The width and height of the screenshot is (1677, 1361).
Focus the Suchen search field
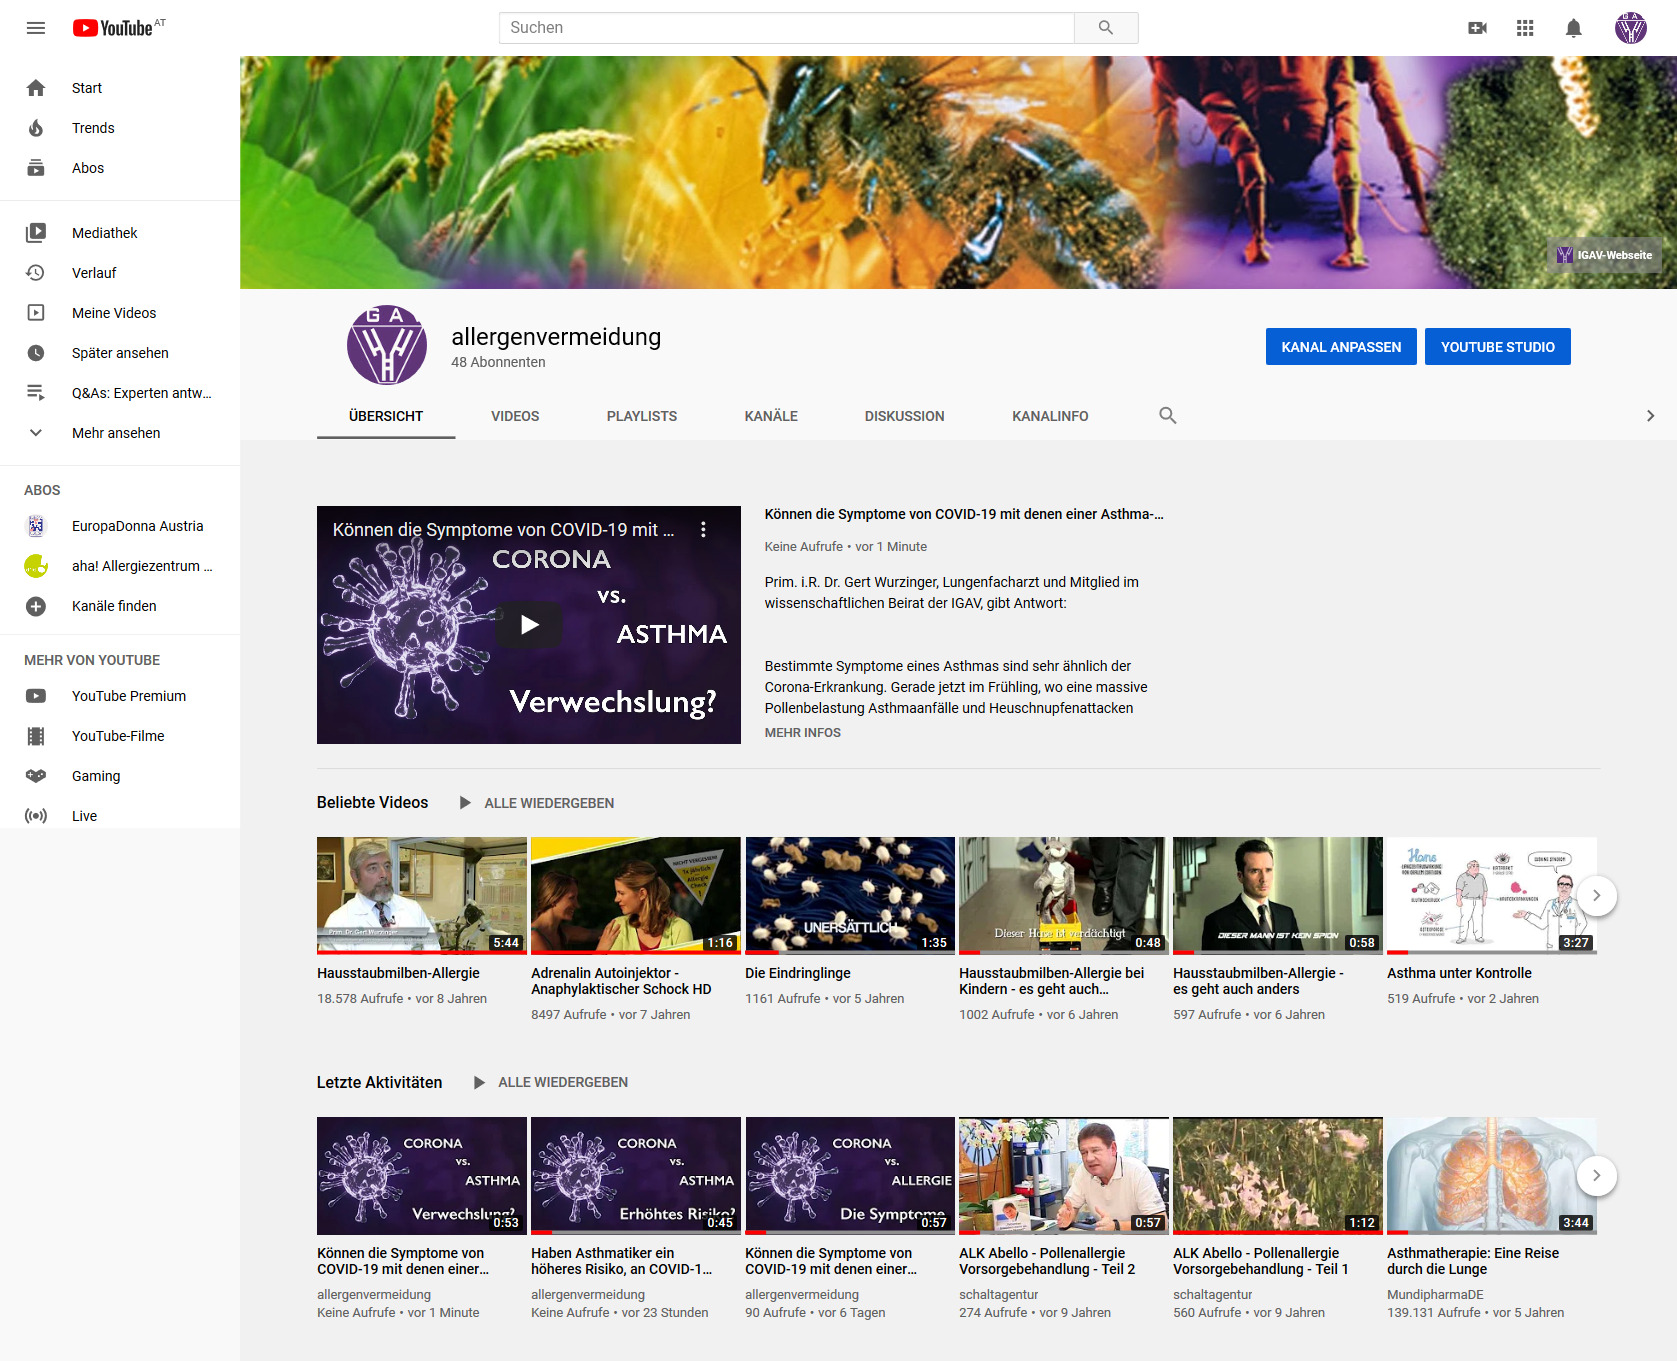787,28
